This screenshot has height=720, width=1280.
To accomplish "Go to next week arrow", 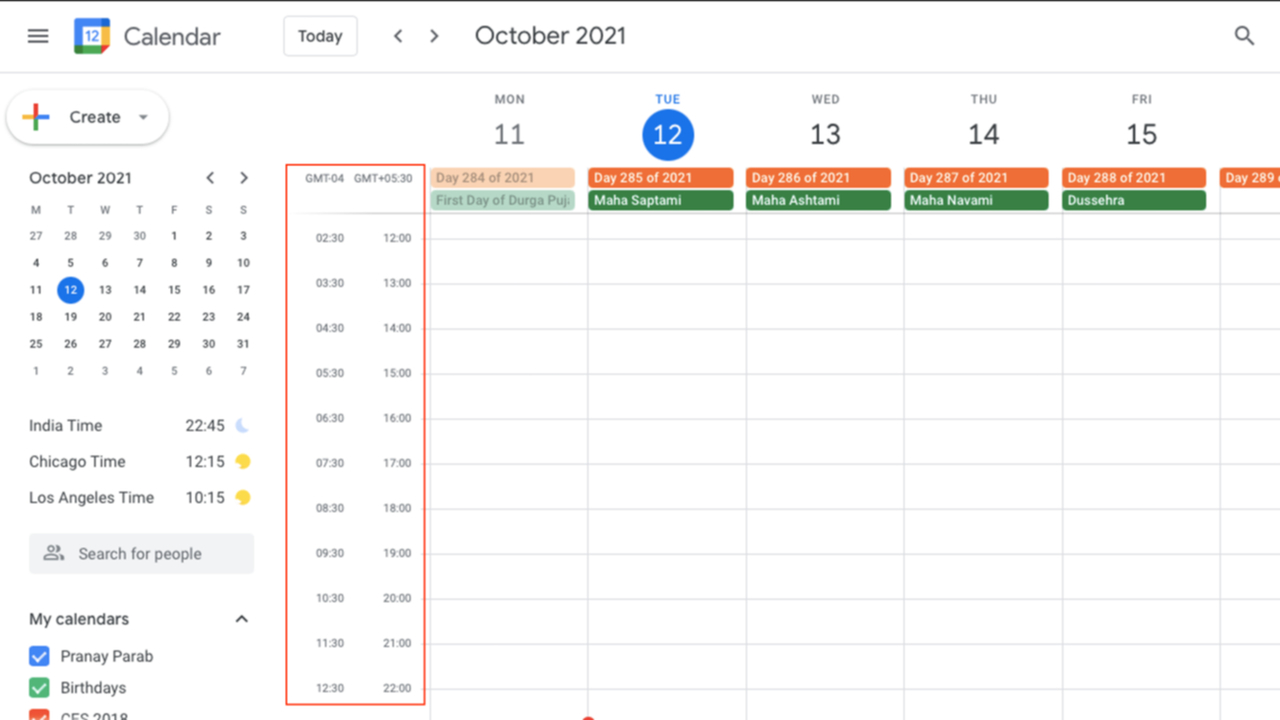I will coord(434,36).
